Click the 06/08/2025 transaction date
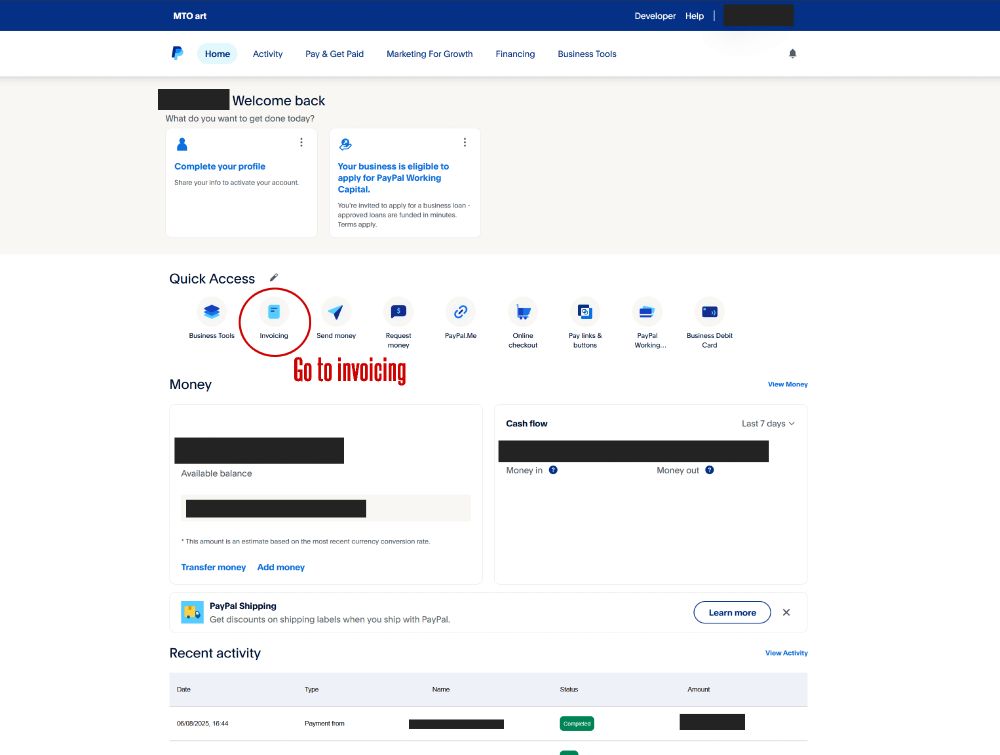The height and width of the screenshot is (755, 1000). coord(202,724)
